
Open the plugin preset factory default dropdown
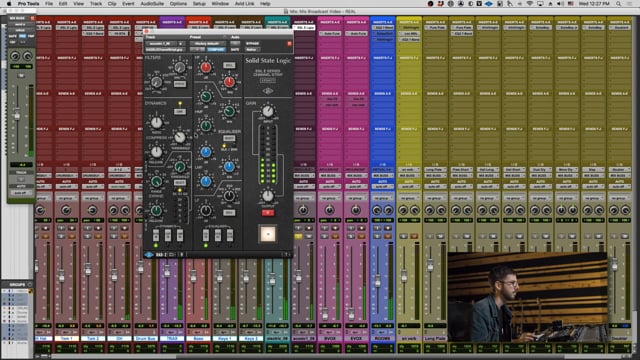tap(207, 43)
